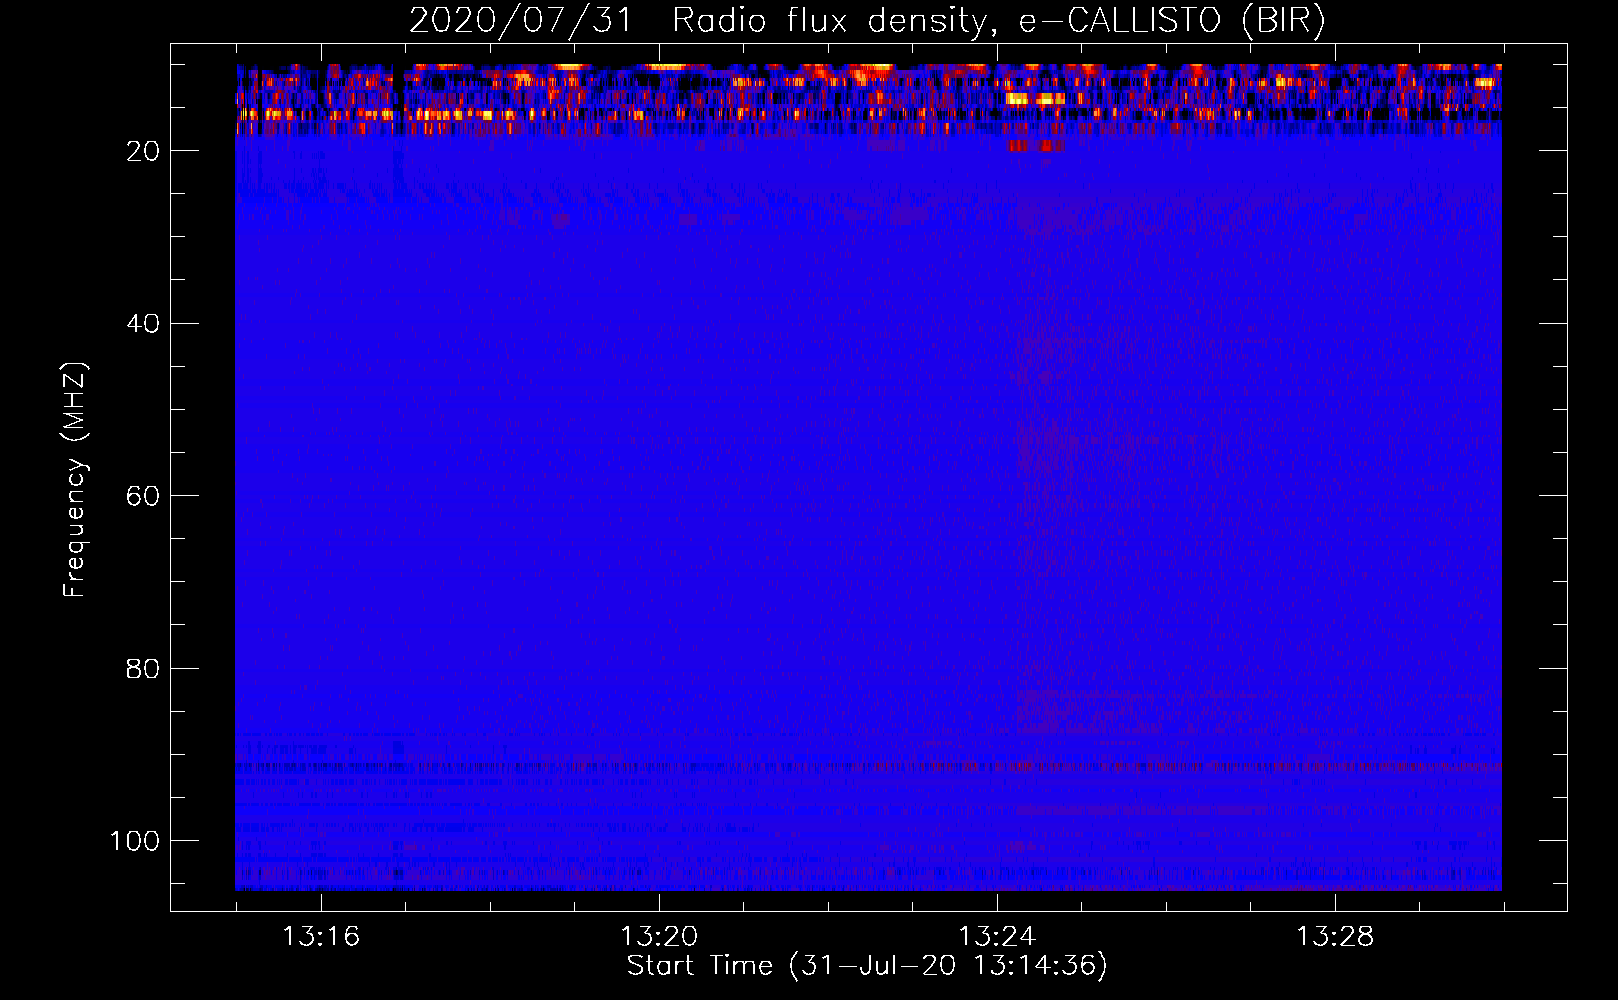Click the '13:16' time tick label
Image resolution: width=1618 pixels, height=1000 pixels.
click(x=321, y=937)
